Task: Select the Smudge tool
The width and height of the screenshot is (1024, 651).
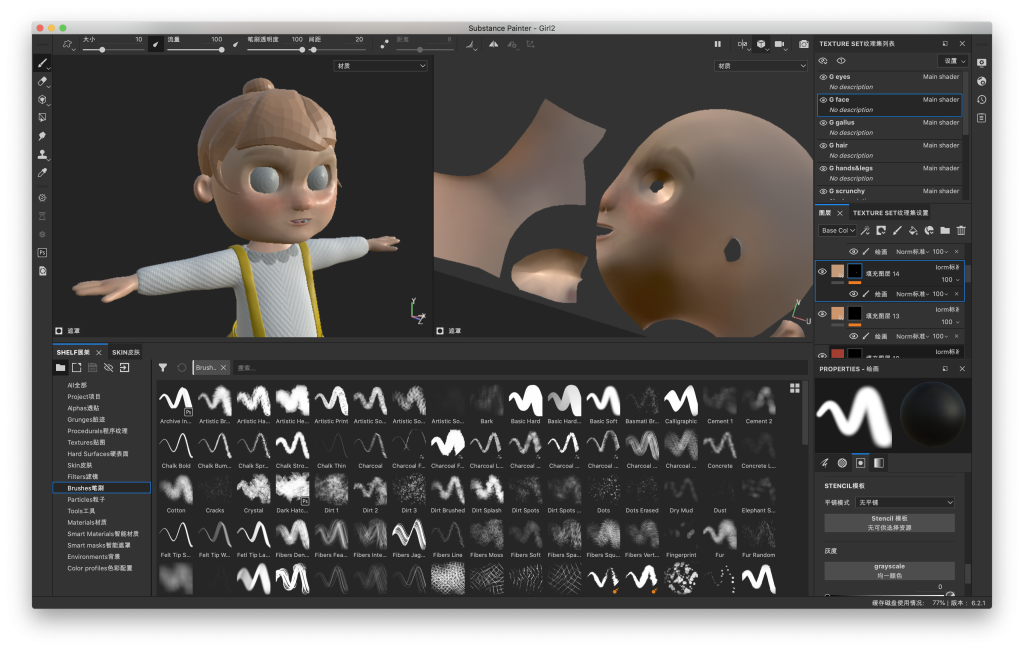Action: pyautogui.click(x=42, y=136)
